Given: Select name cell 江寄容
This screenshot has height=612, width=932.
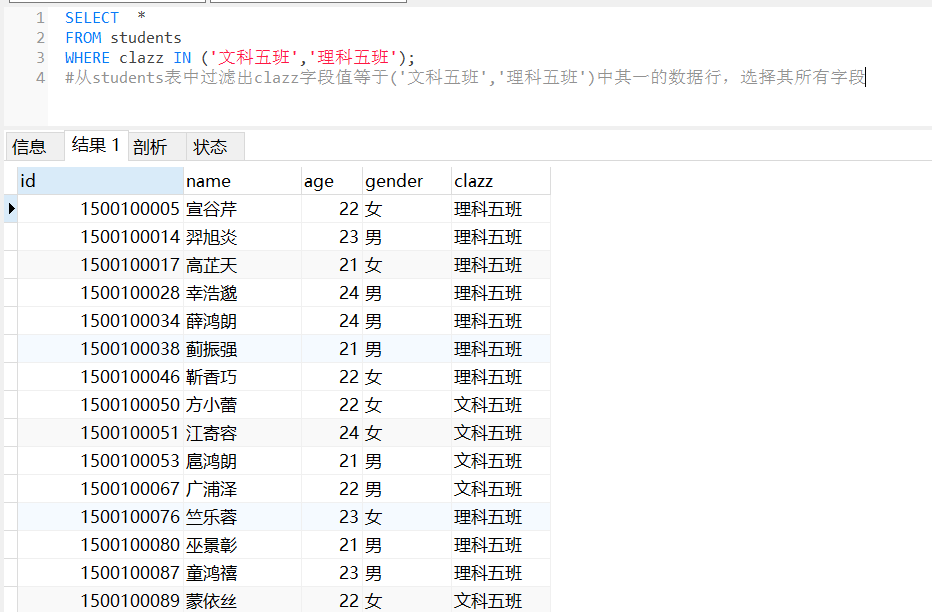Looking at the screenshot, I should 242,433.
